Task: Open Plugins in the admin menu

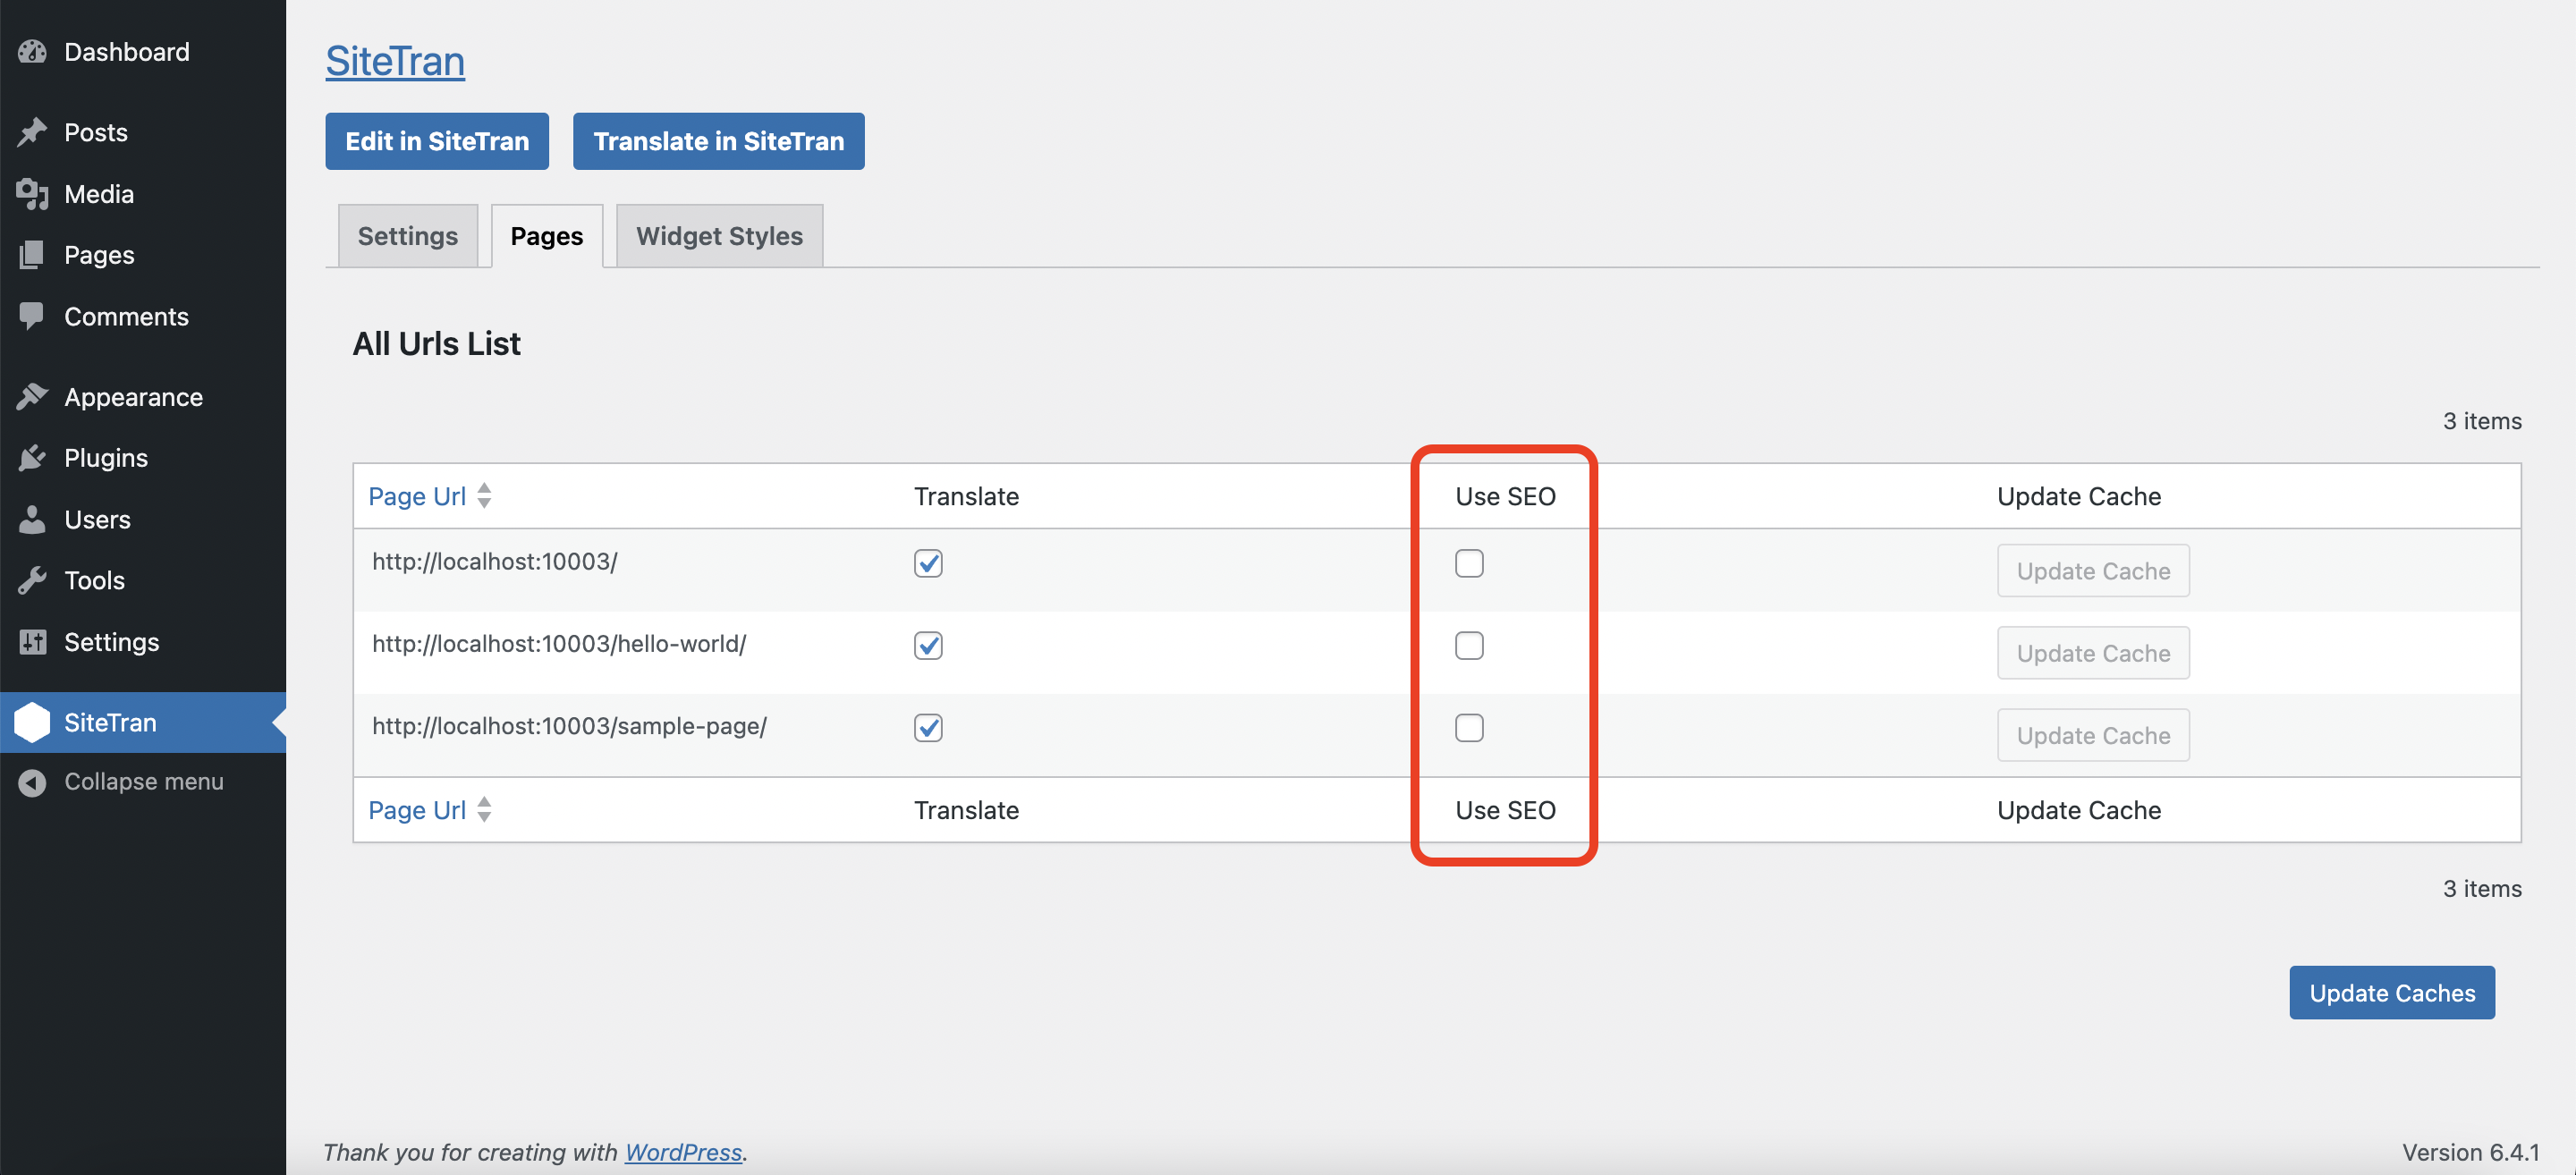Action: click(143, 458)
